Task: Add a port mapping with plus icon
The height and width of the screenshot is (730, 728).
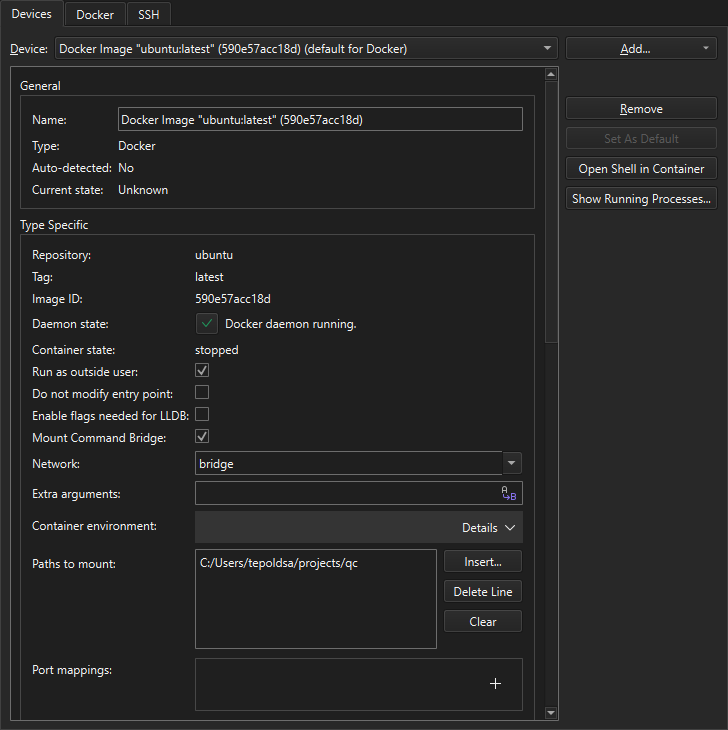Action: point(495,683)
